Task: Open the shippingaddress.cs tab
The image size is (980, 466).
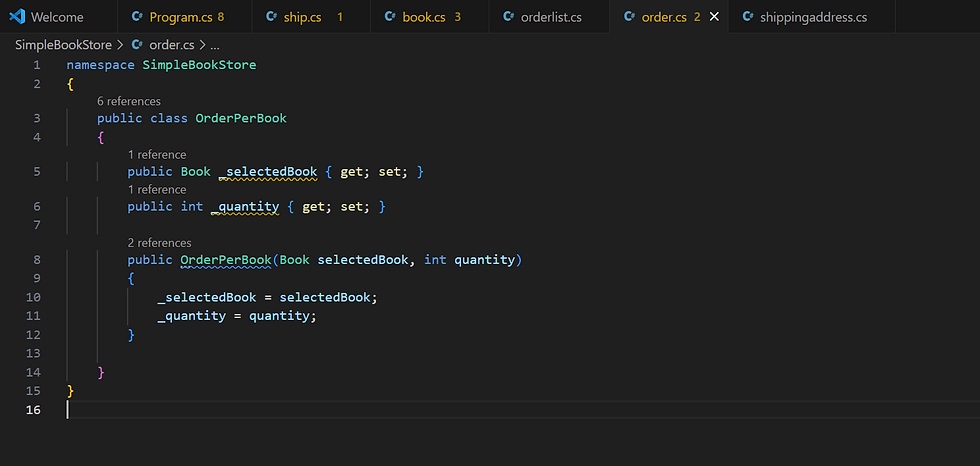Action: click(x=813, y=17)
